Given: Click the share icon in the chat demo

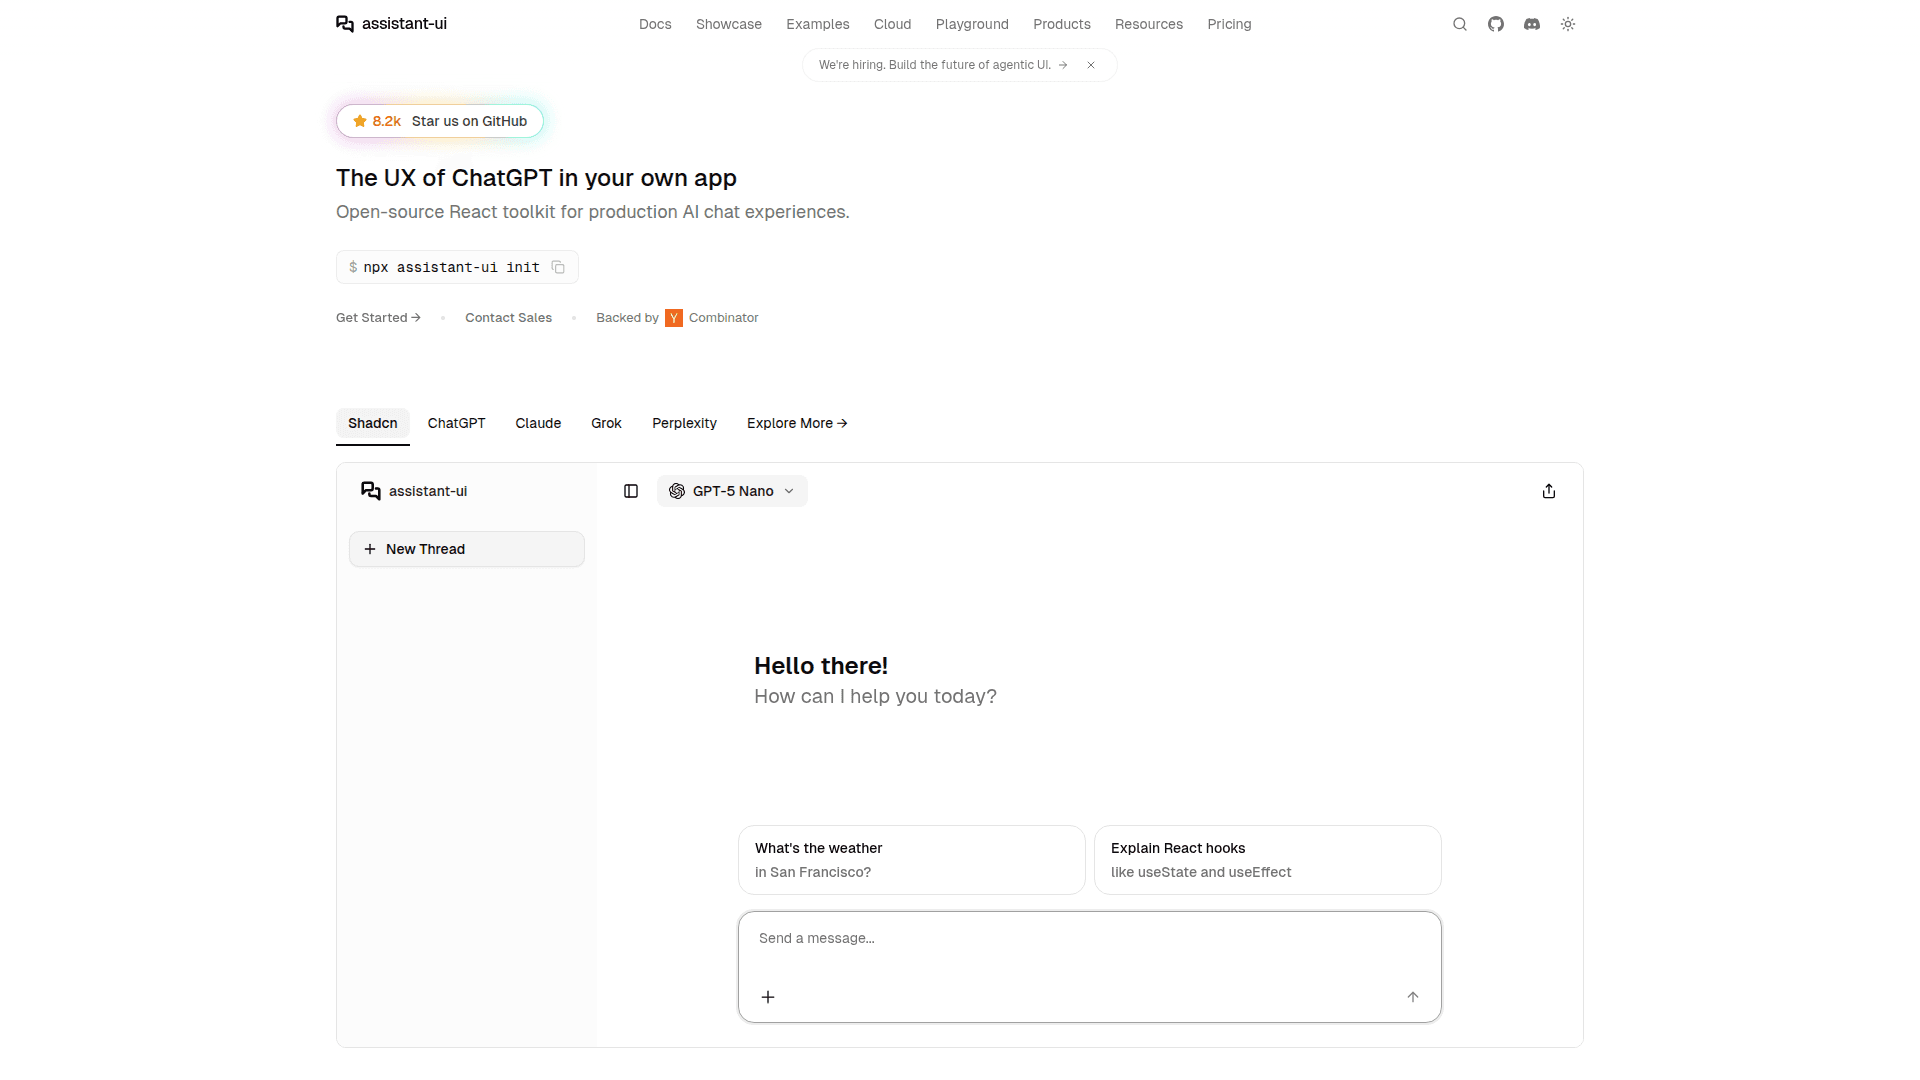Looking at the screenshot, I should (1548, 491).
